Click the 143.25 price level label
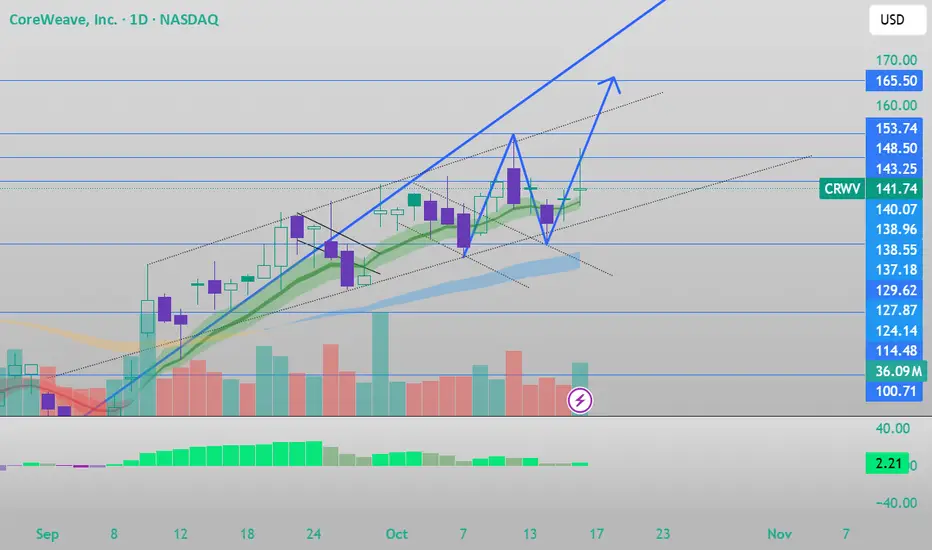This screenshot has height=550, width=932. click(895, 169)
